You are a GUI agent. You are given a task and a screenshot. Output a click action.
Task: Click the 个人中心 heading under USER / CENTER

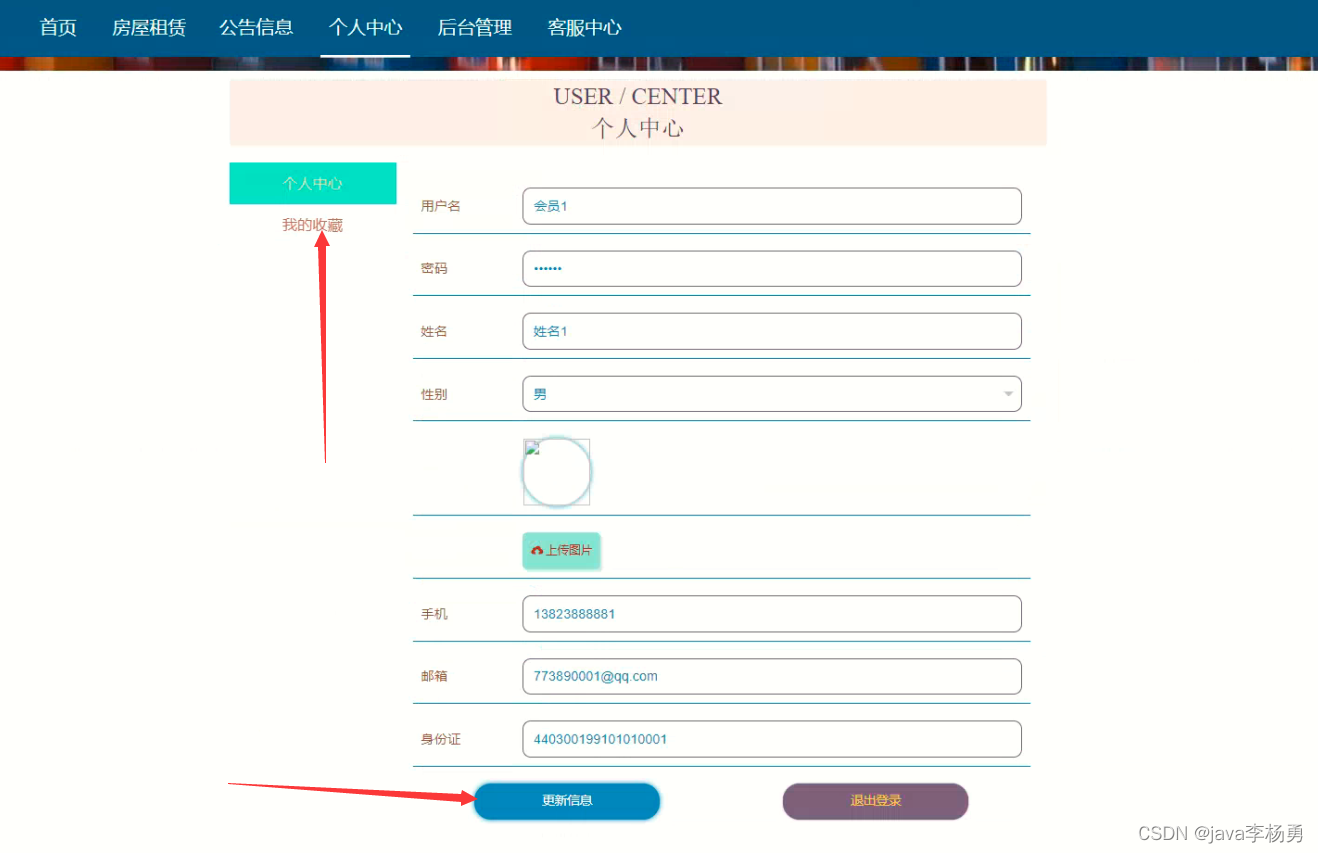point(638,128)
